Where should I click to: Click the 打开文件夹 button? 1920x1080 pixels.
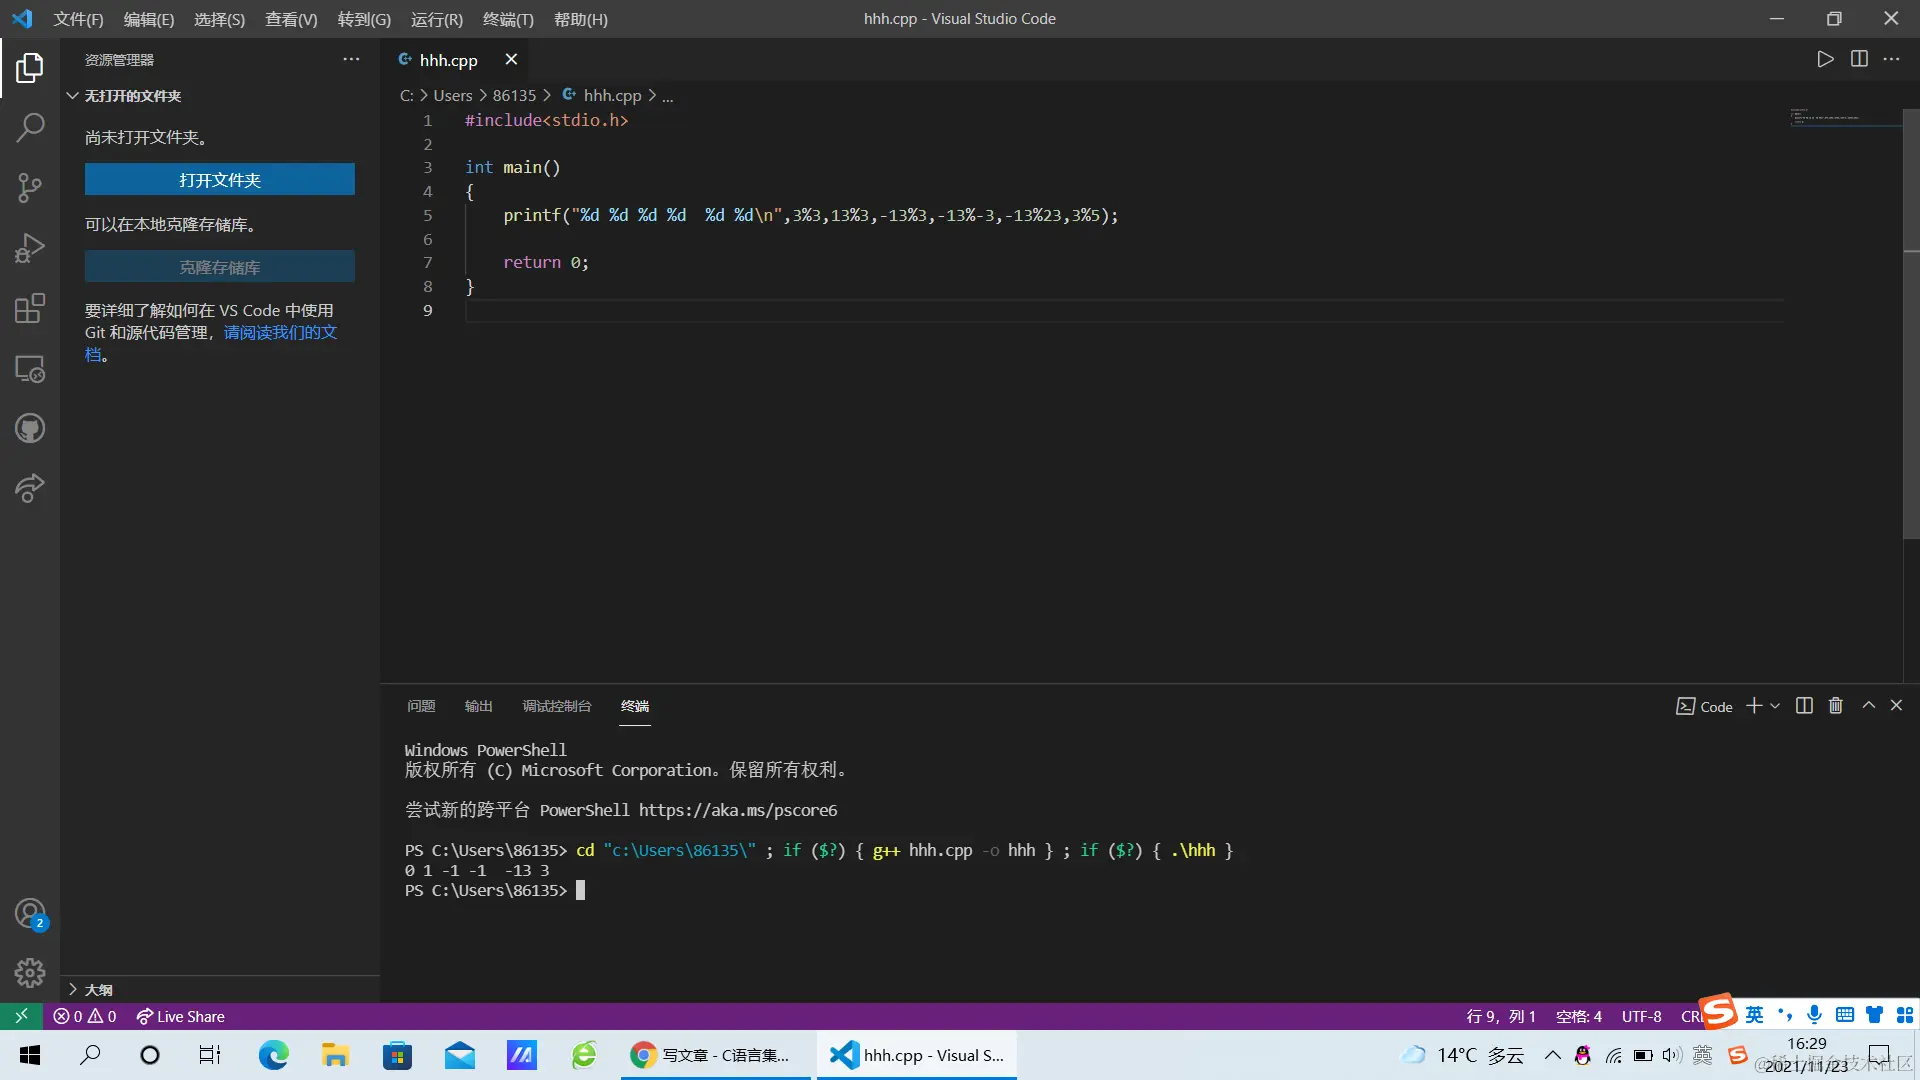219,180
